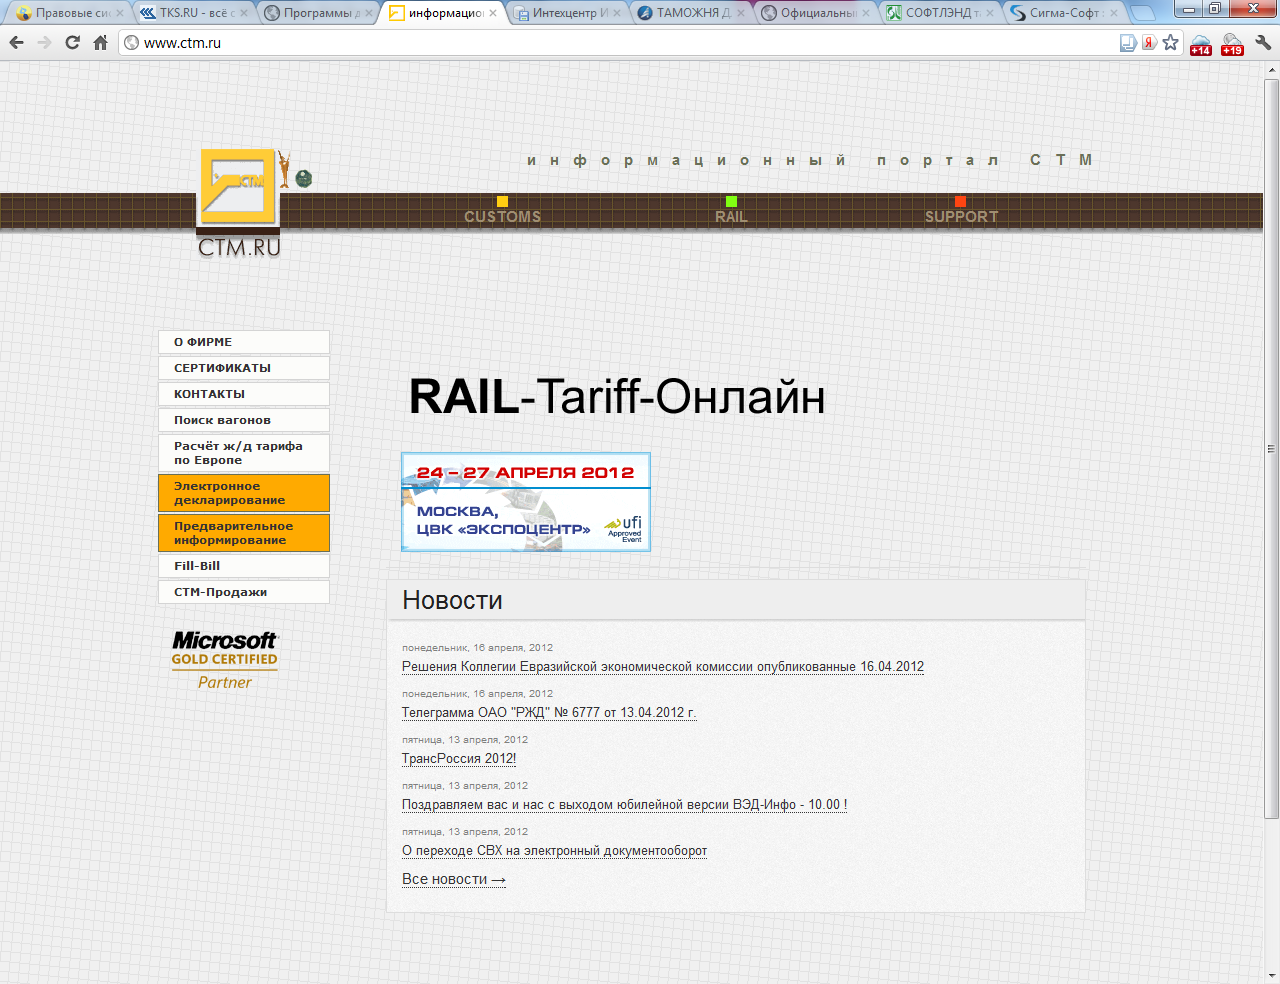The width and height of the screenshot is (1280, 984).
Task: Click the green square above RAIL
Action: point(731,201)
